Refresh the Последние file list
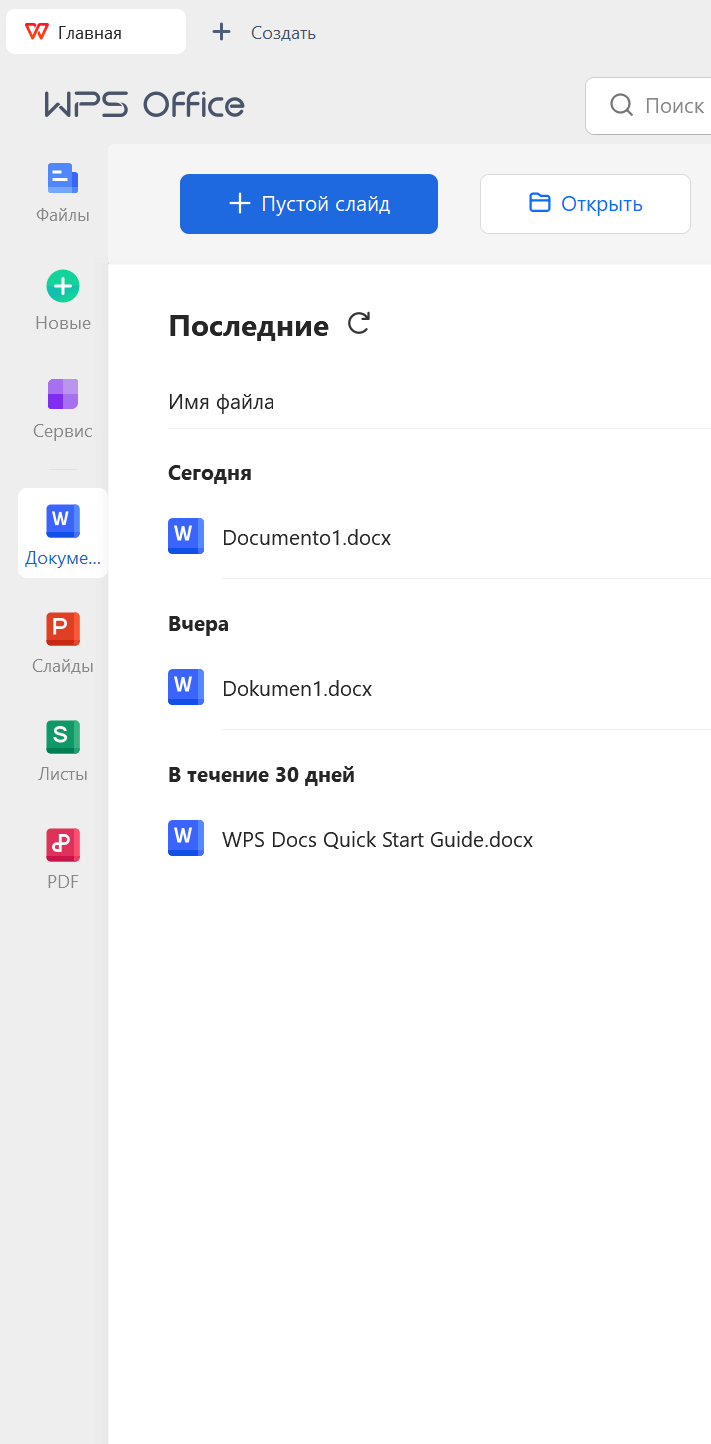The width and height of the screenshot is (711, 1444). [x=358, y=324]
